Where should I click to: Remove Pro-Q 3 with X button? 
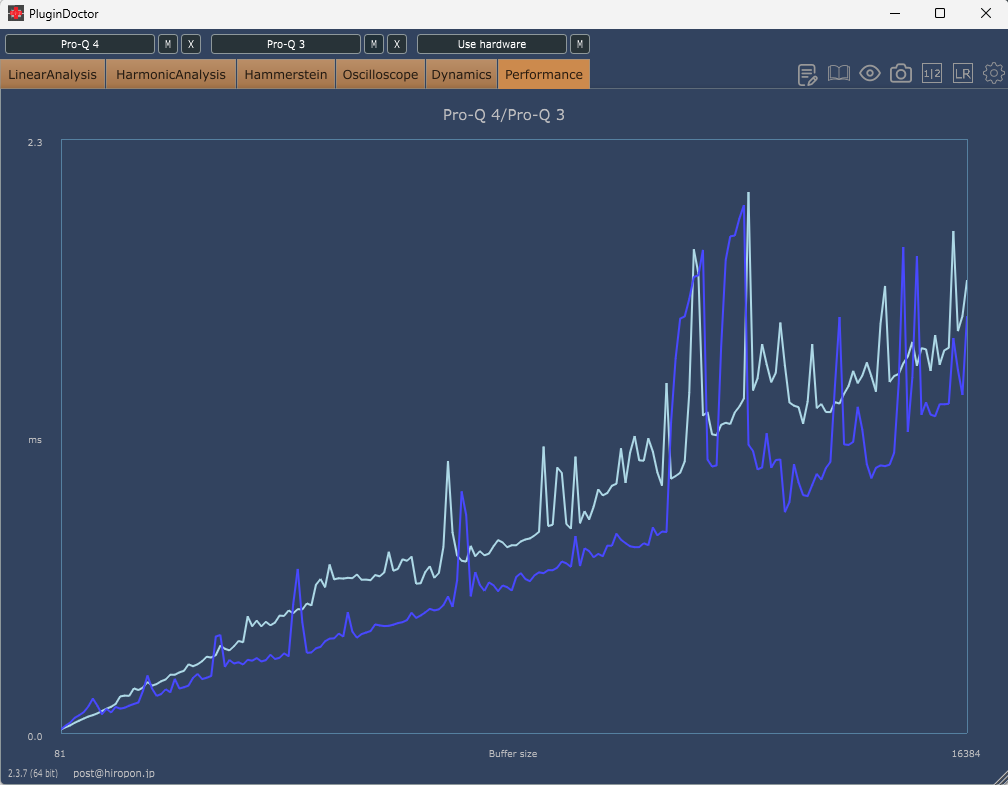coord(397,44)
